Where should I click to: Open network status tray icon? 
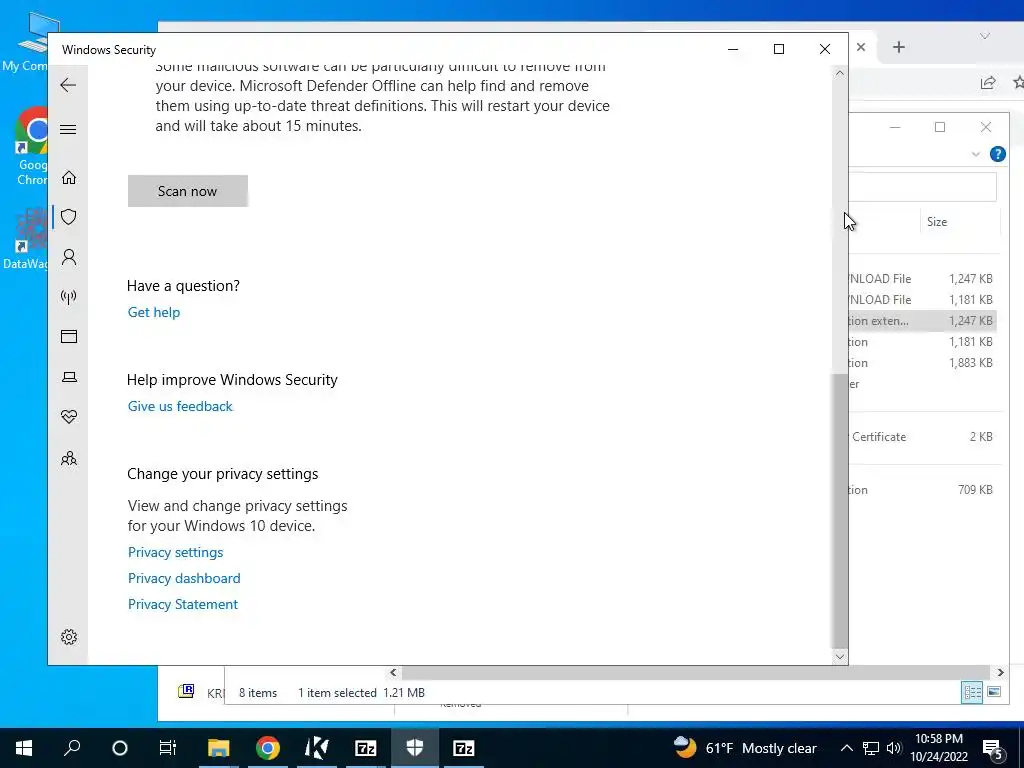[871, 748]
